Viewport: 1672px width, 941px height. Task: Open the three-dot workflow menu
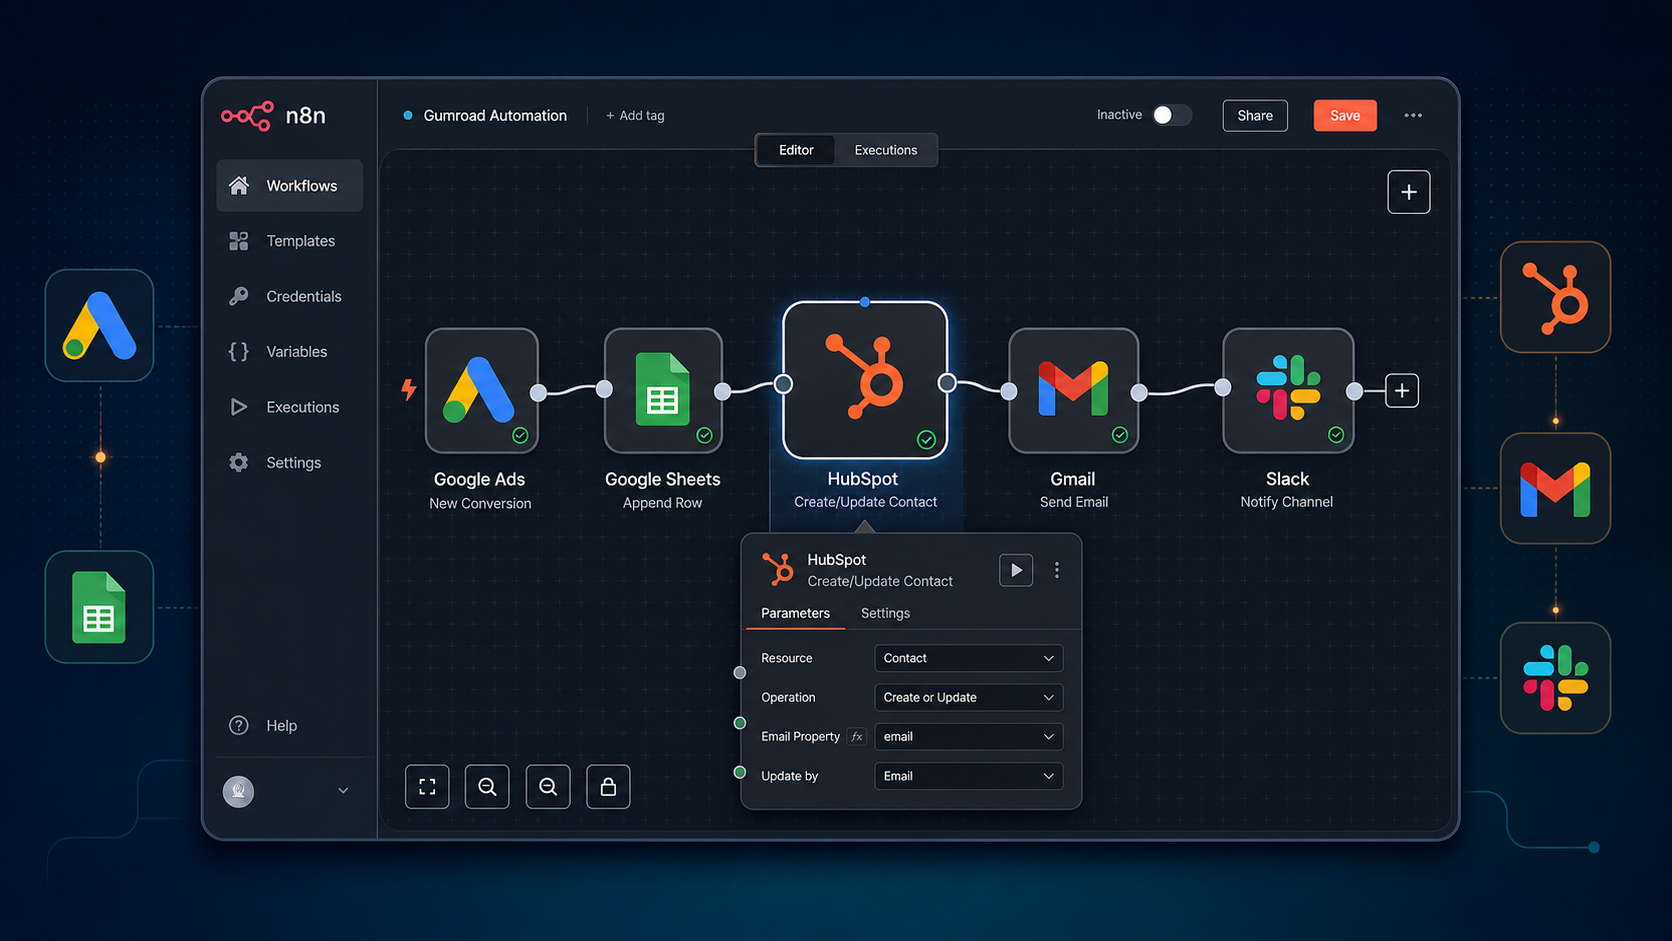pos(1413,116)
